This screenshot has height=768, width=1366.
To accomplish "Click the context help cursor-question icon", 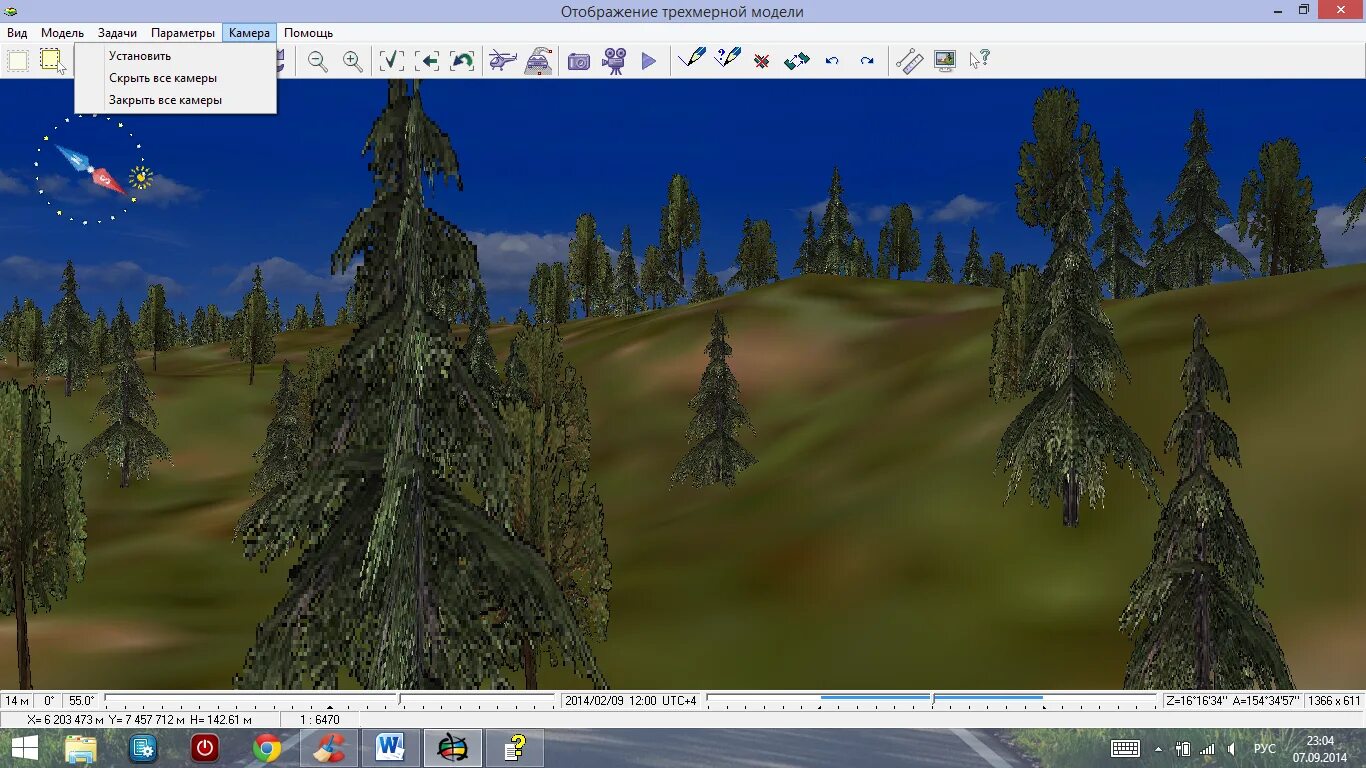I will pos(979,60).
